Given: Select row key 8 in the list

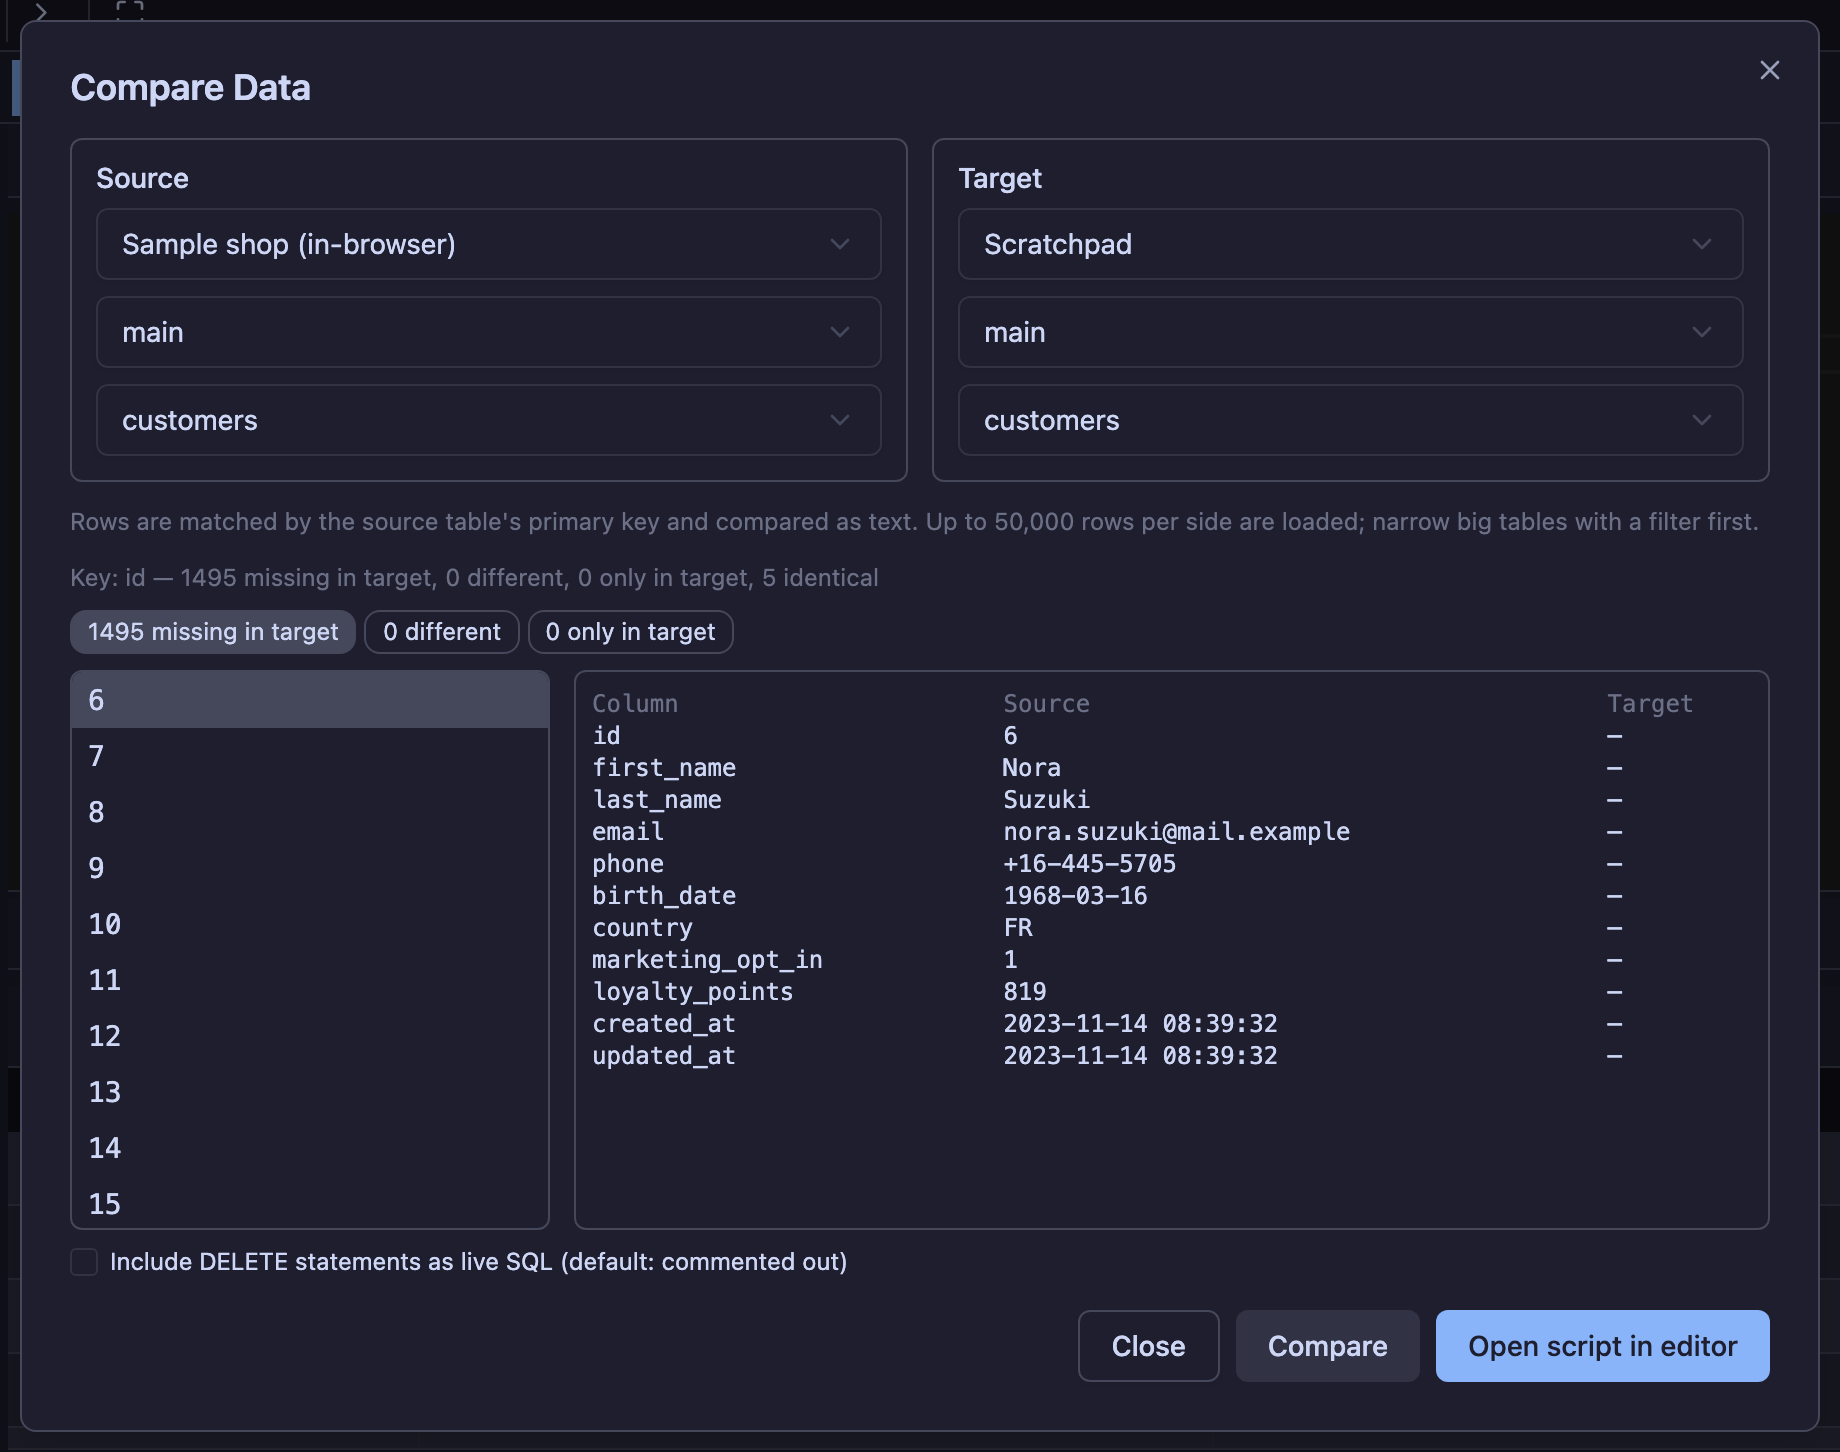Looking at the screenshot, I should [310, 812].
